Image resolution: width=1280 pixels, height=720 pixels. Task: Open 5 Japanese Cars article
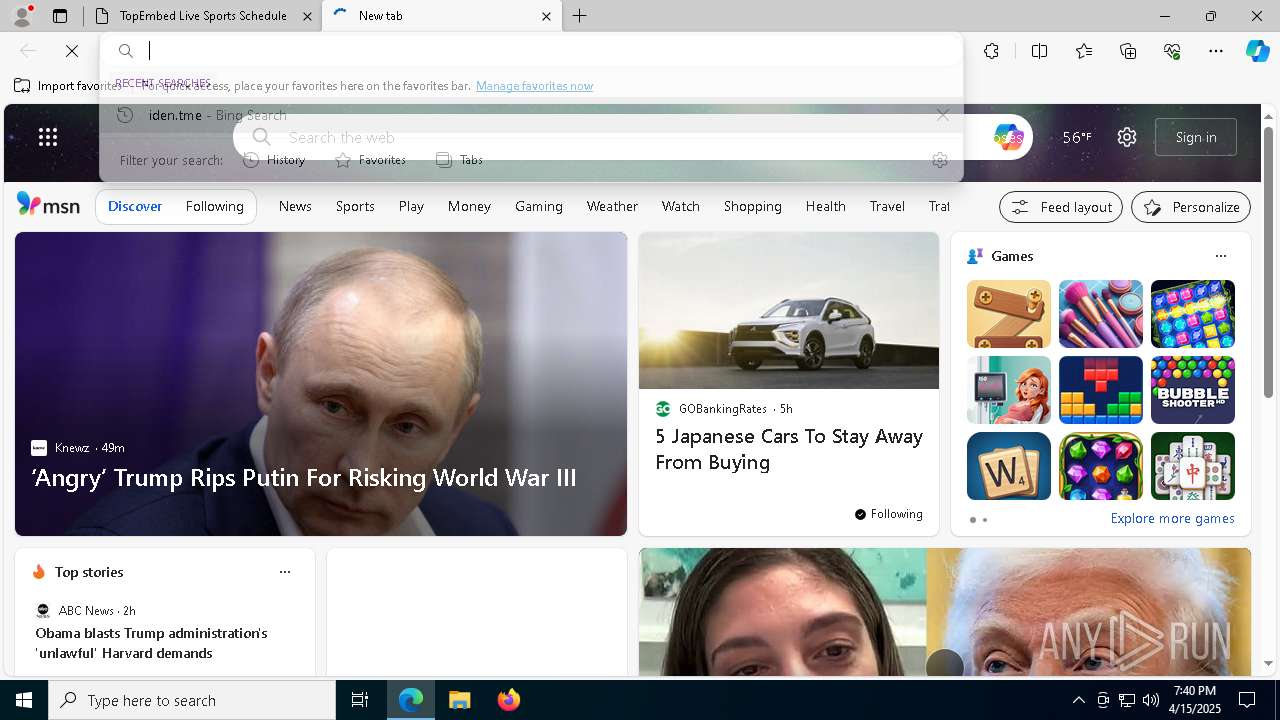(x=789, y=449)
